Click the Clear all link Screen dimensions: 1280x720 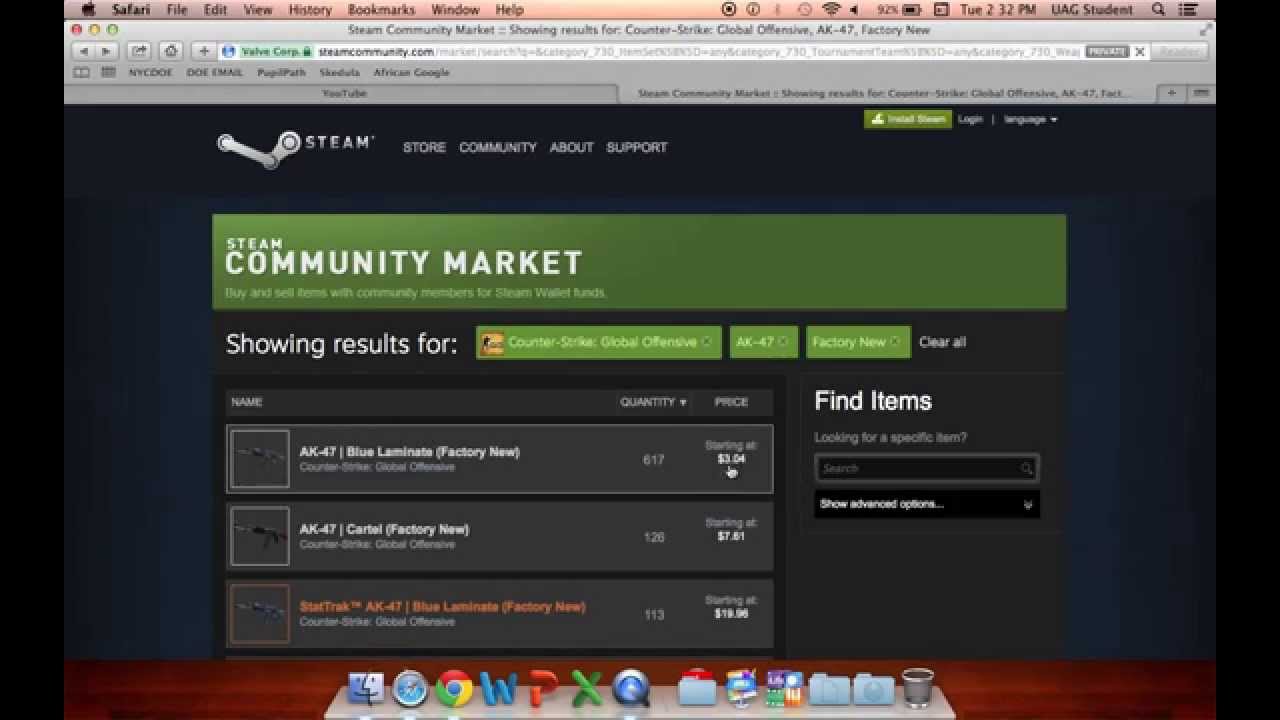click(x=942, y=342)
